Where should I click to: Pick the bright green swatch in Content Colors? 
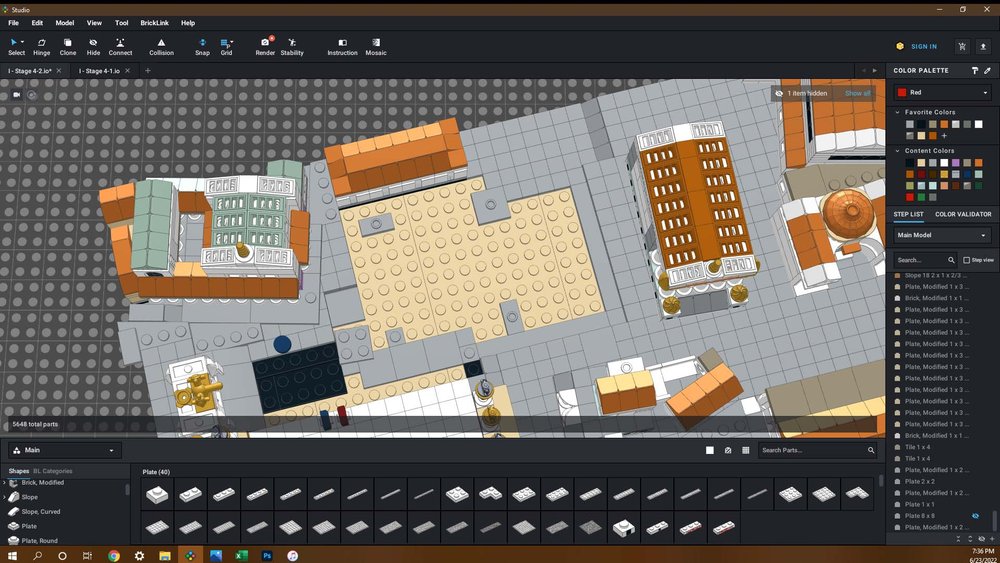tap(921, 197)
